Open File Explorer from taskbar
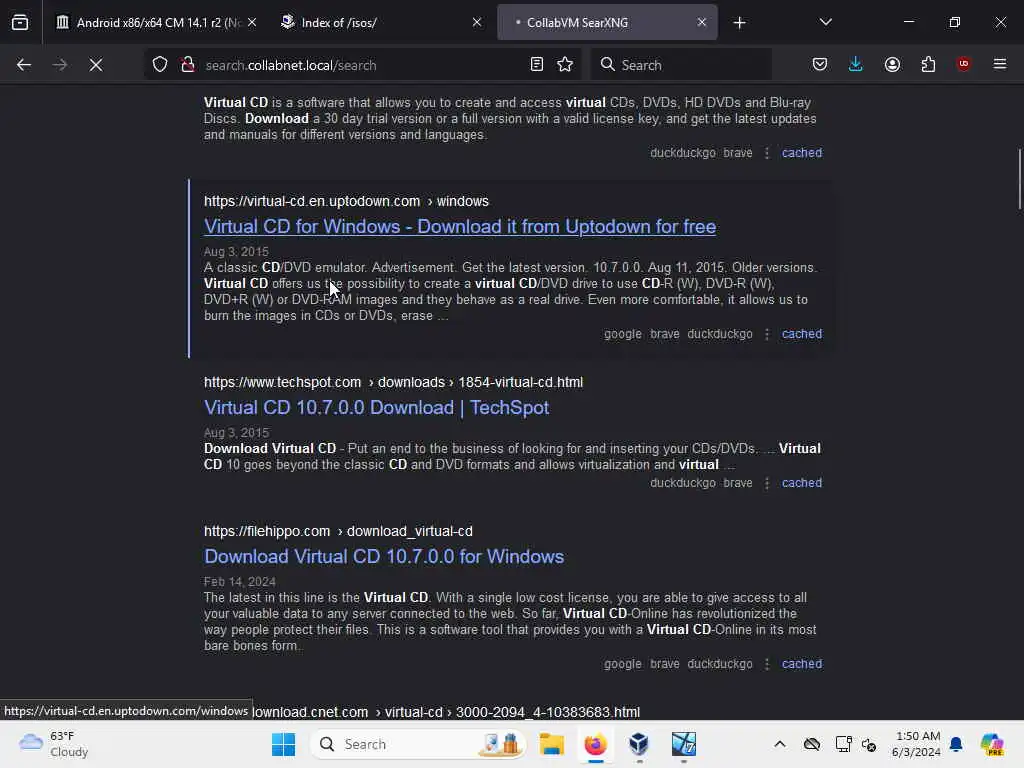1024x768 pixels. point(551,744)
